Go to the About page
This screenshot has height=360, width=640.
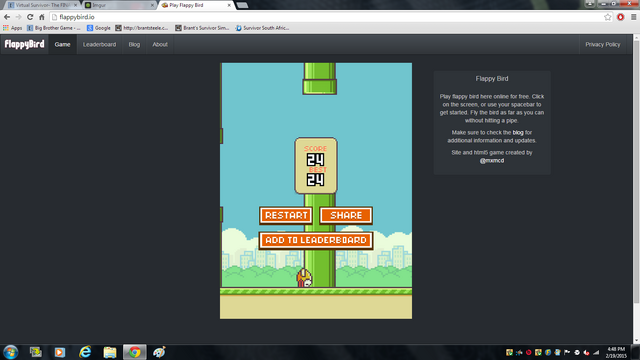point(160,44)
